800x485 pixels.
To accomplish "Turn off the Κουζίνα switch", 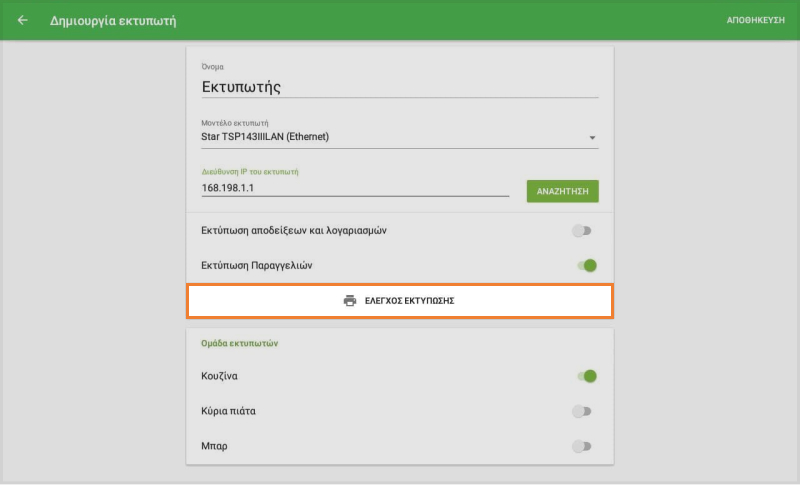I will [x=587, y=376].
